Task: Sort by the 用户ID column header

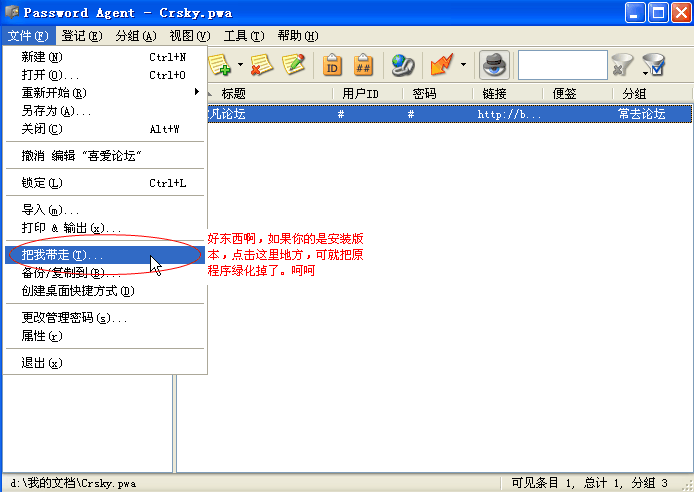Action: click(x=368, y=93)
